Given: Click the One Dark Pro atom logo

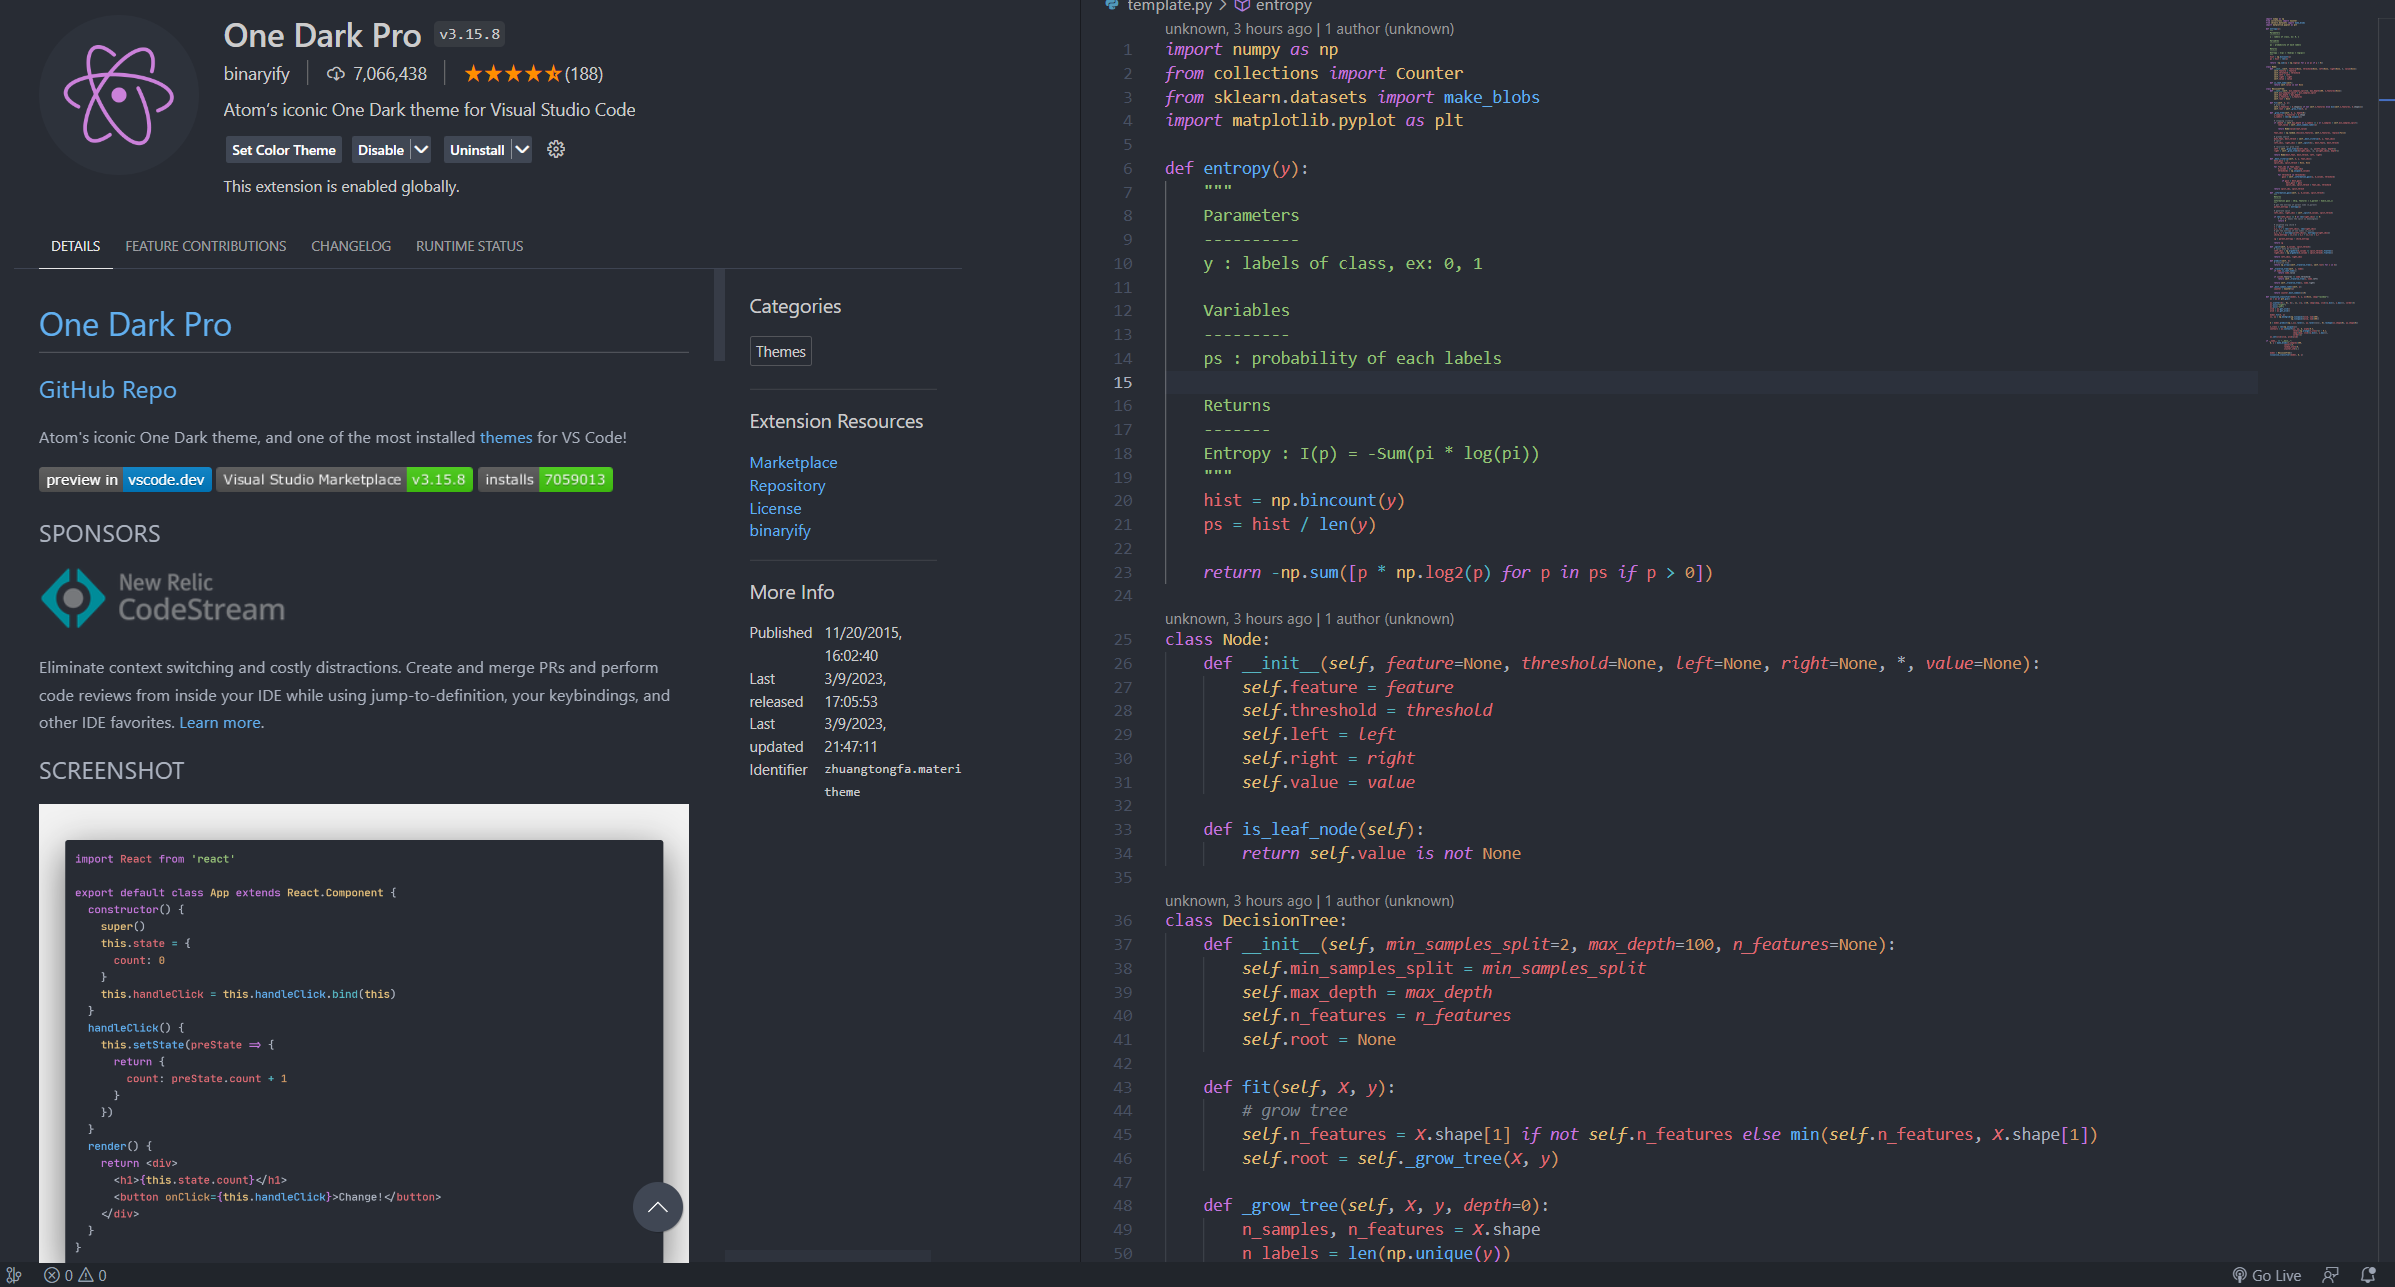Looking at the screenshot, I should (x=118, y=95).
